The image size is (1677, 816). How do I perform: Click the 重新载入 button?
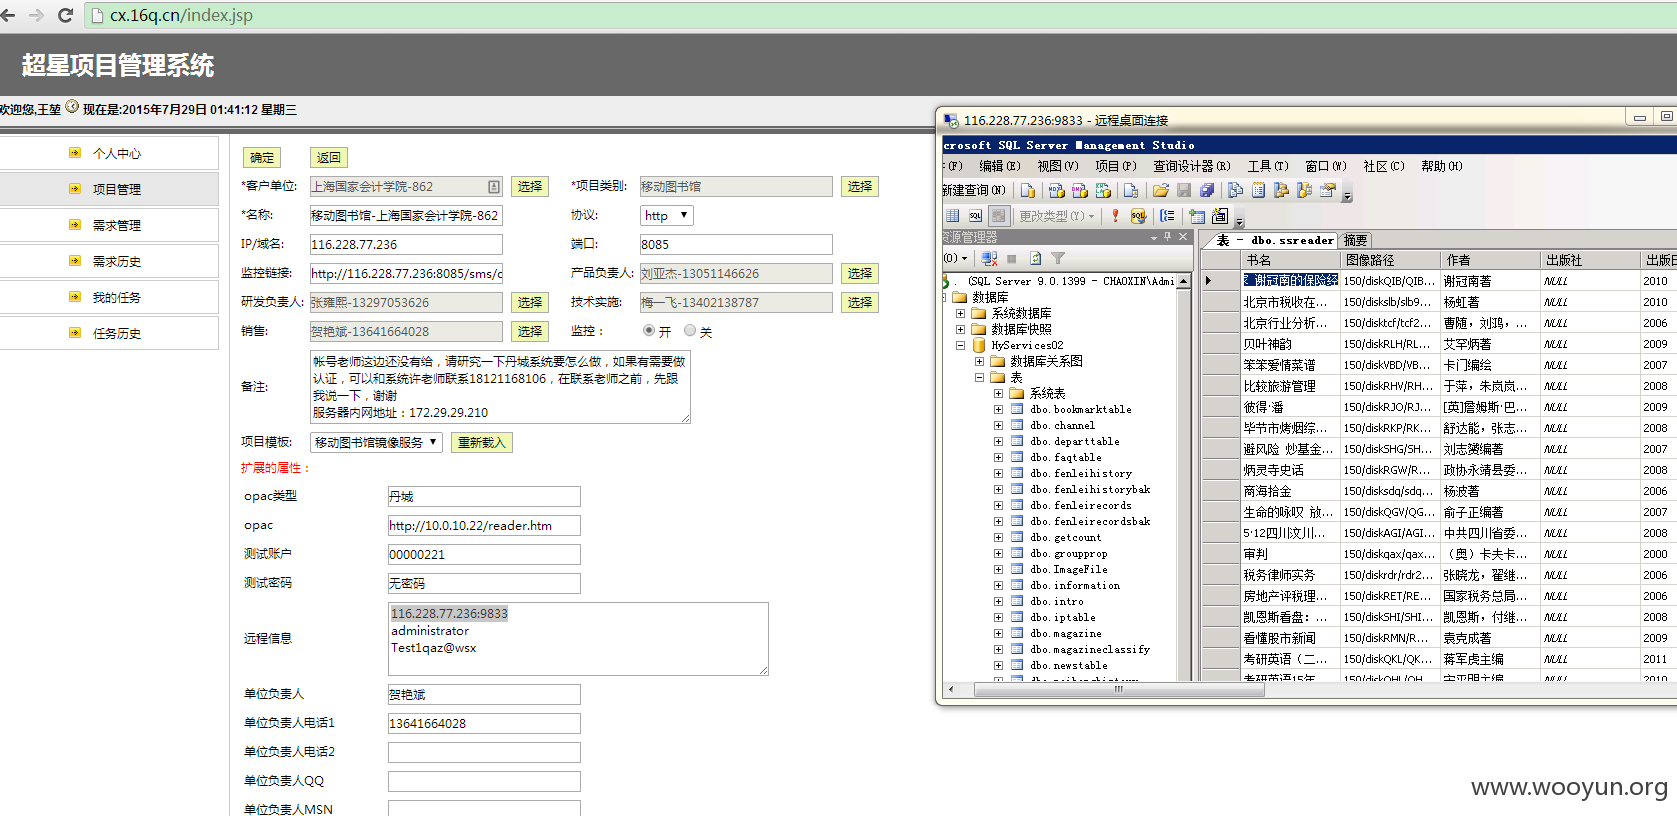coord(482,442)
